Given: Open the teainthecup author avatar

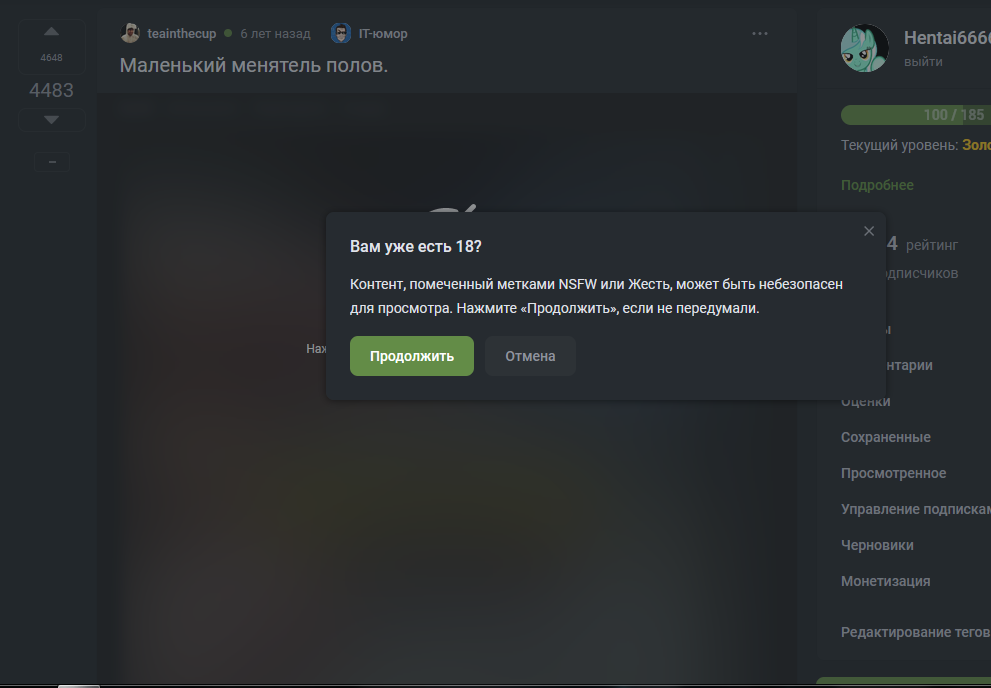Looking at the screenshot, I should [x=130, y=33].
